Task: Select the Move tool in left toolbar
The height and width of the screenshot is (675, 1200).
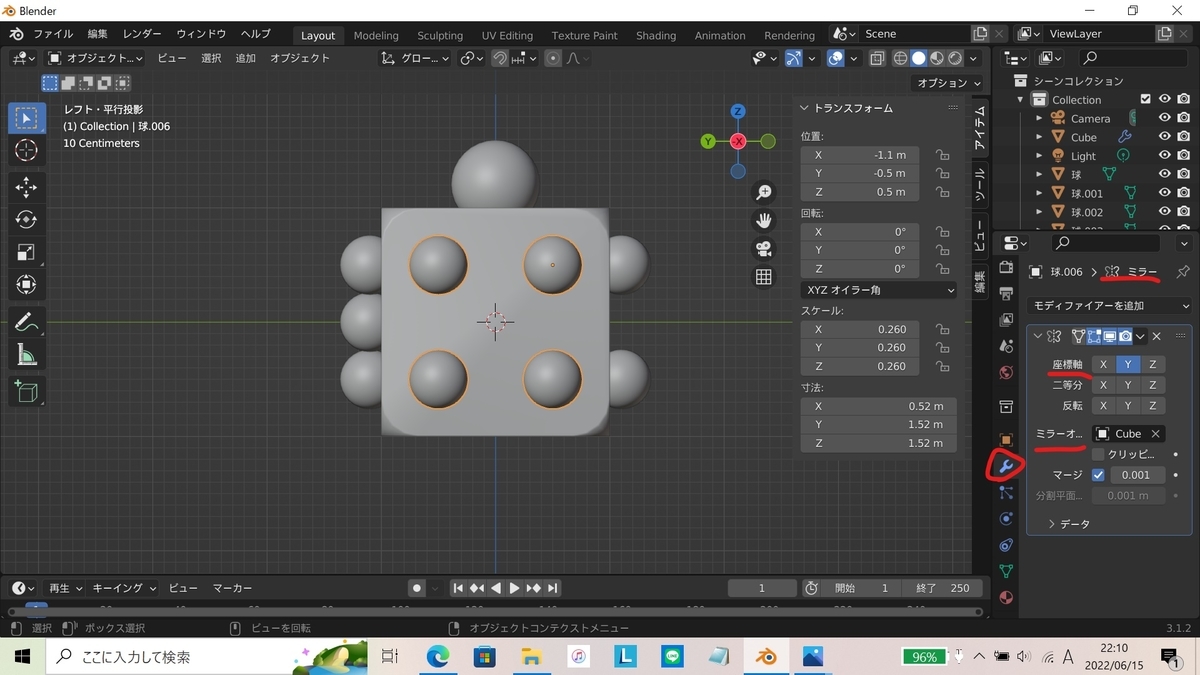Action: [27, 187]
